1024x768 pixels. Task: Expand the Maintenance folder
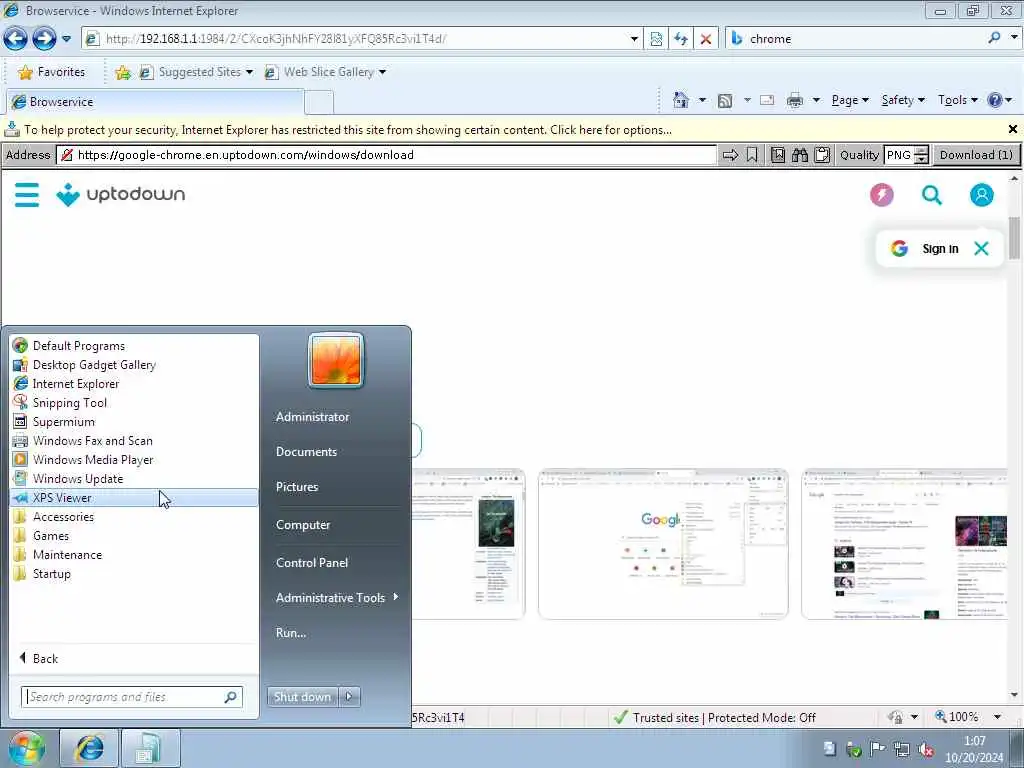(x=134, y=554)
